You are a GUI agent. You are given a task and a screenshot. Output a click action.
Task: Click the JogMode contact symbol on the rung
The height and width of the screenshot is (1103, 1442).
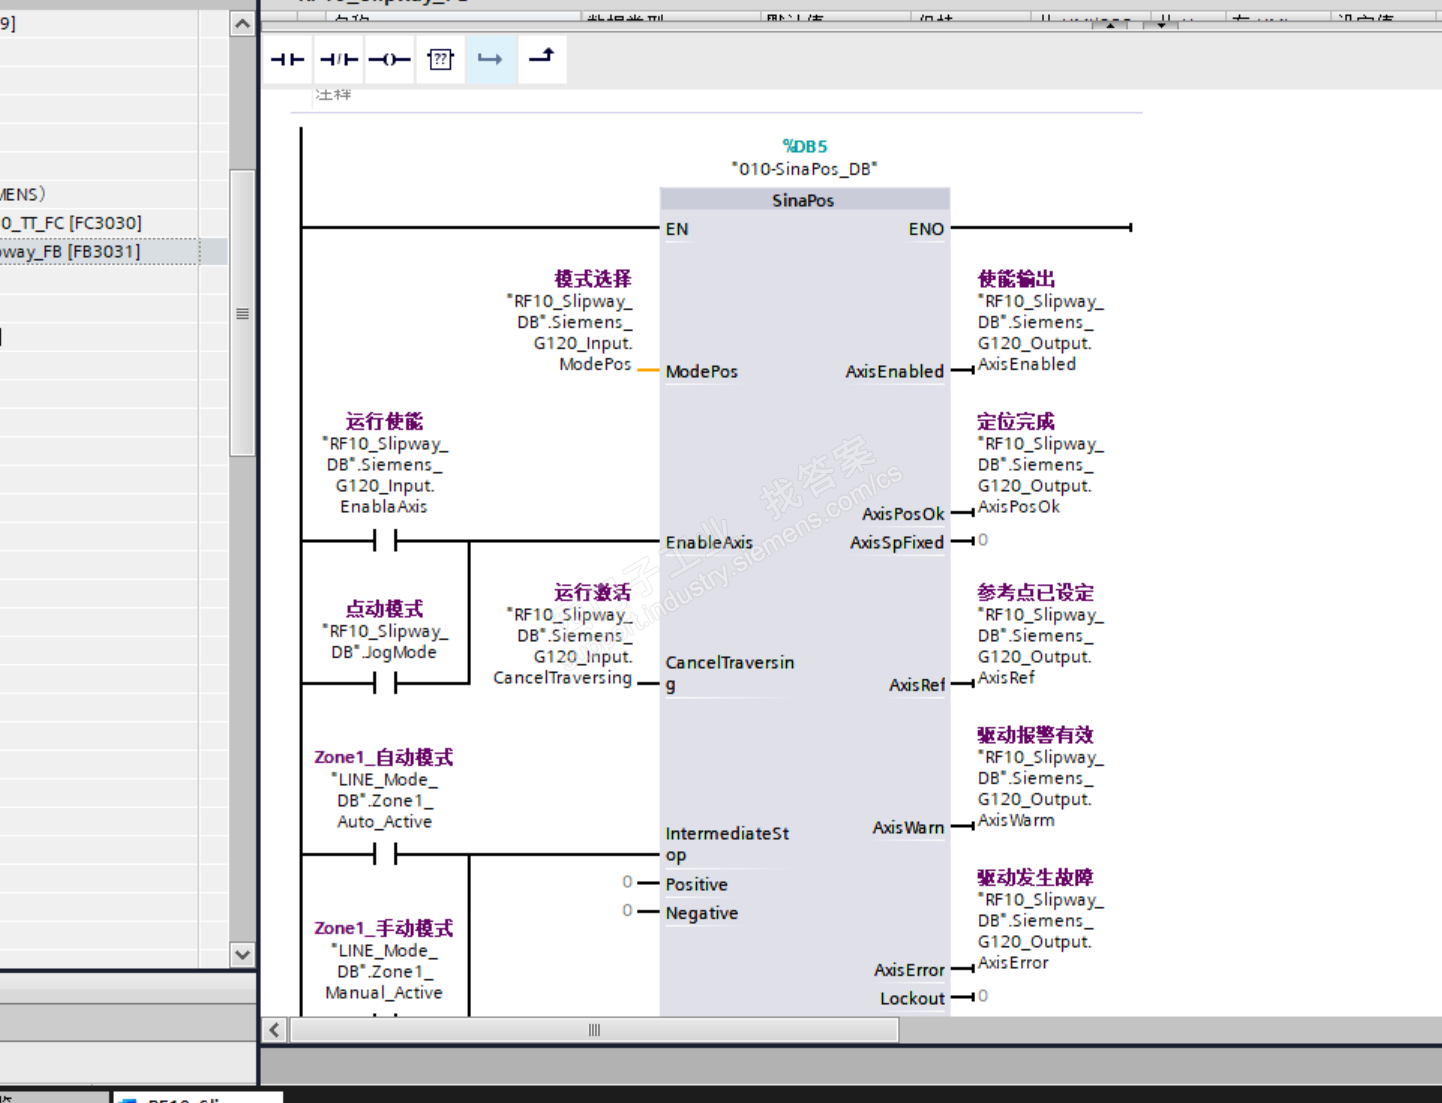coord(385,683)
